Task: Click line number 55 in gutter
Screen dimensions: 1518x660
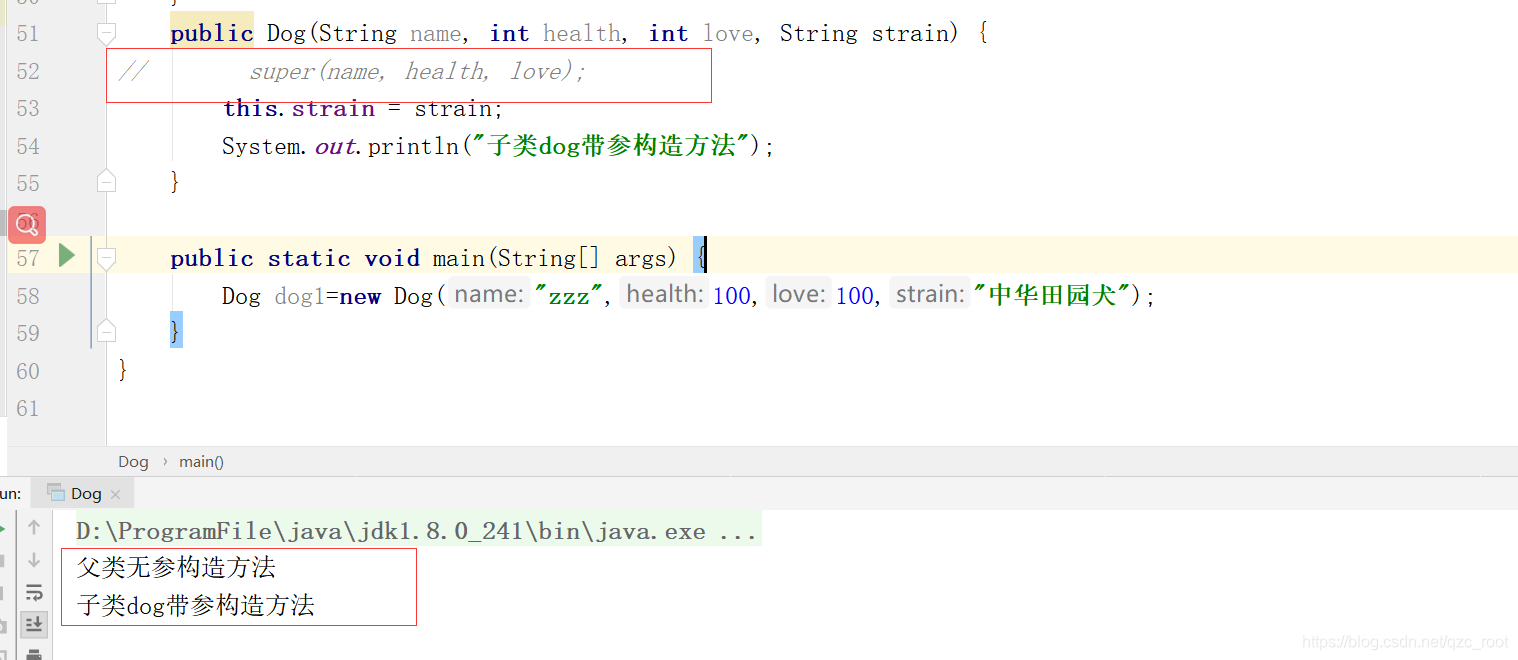Action: pos(28,183)
